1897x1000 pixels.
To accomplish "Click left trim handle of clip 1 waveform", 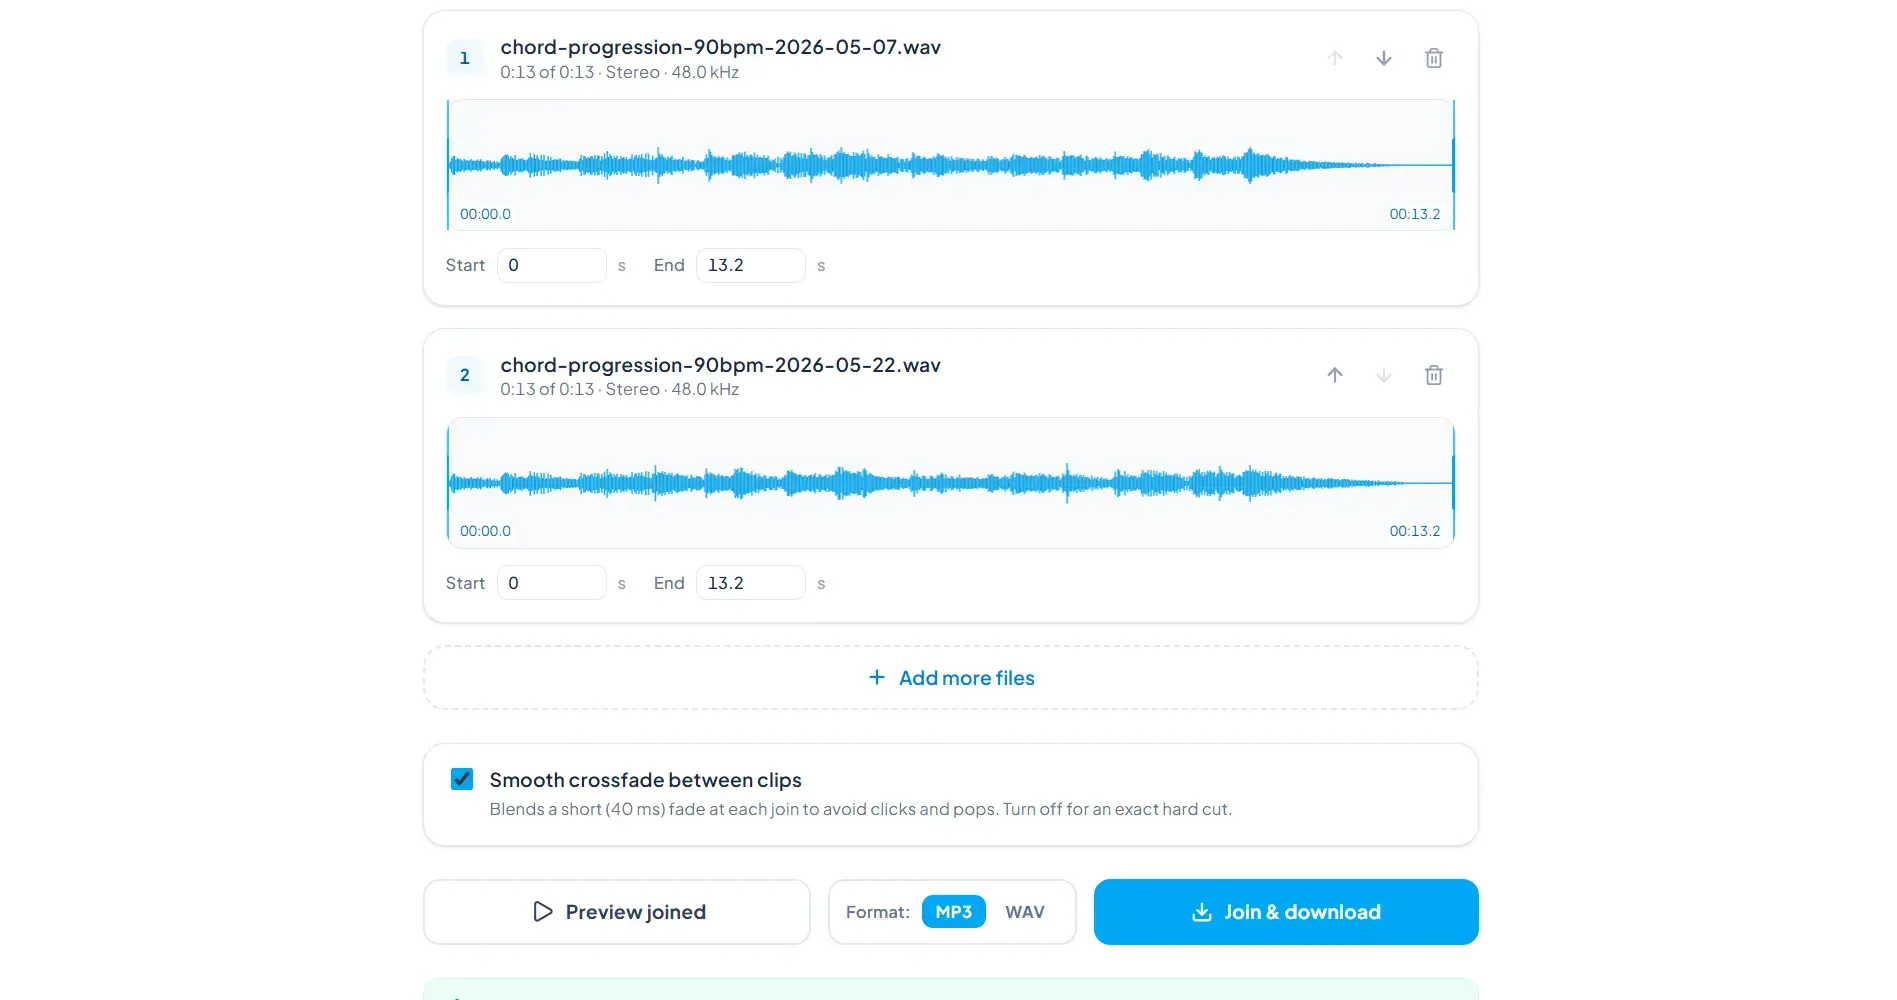I will [448, 165].
